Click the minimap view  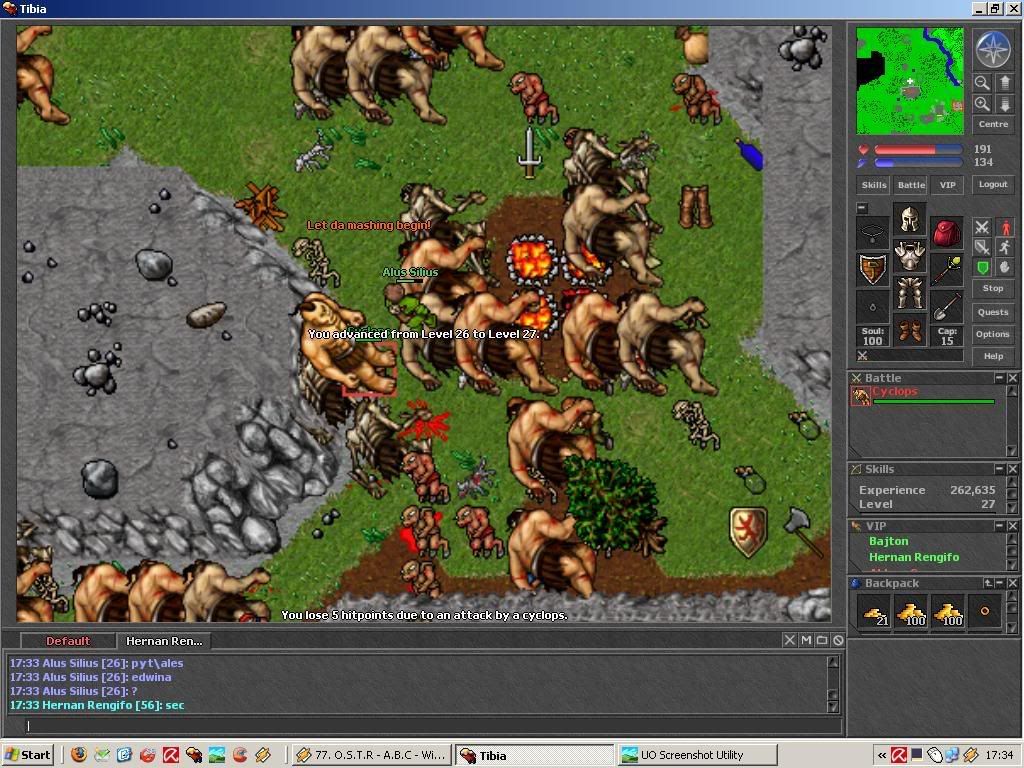(909, 80)
